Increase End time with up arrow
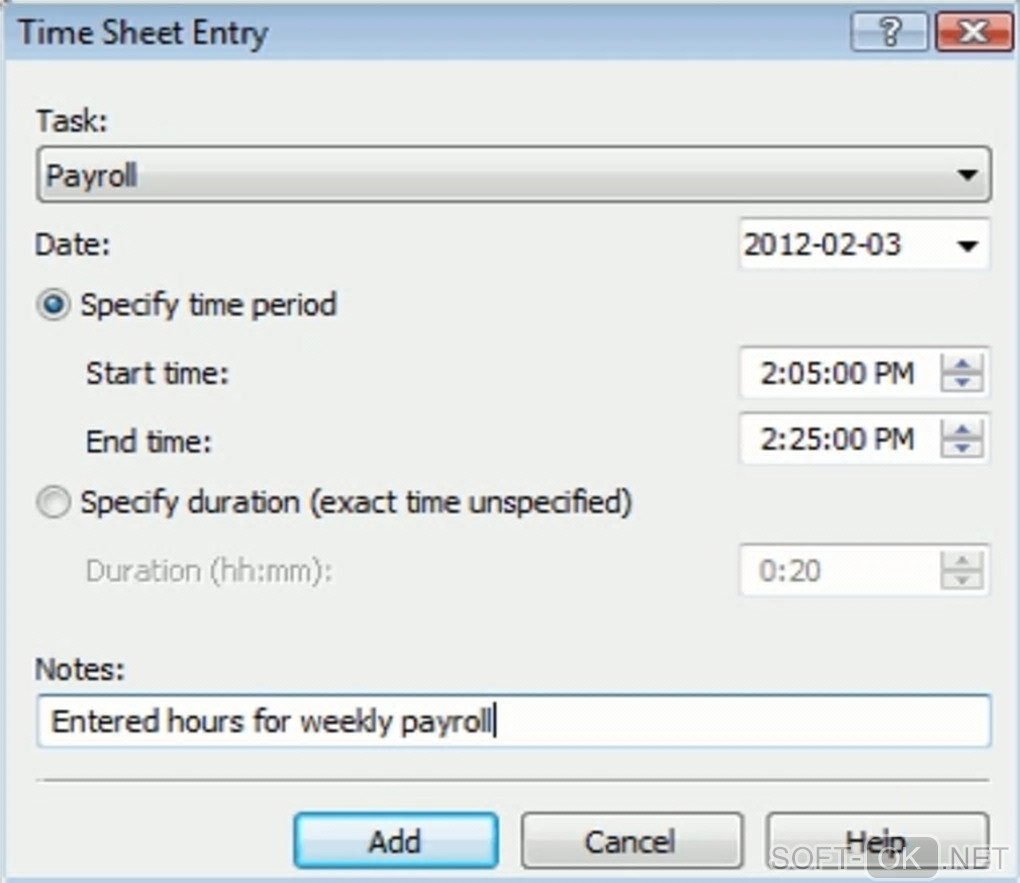The image size is (1020, 883). (x=963, y=429)
